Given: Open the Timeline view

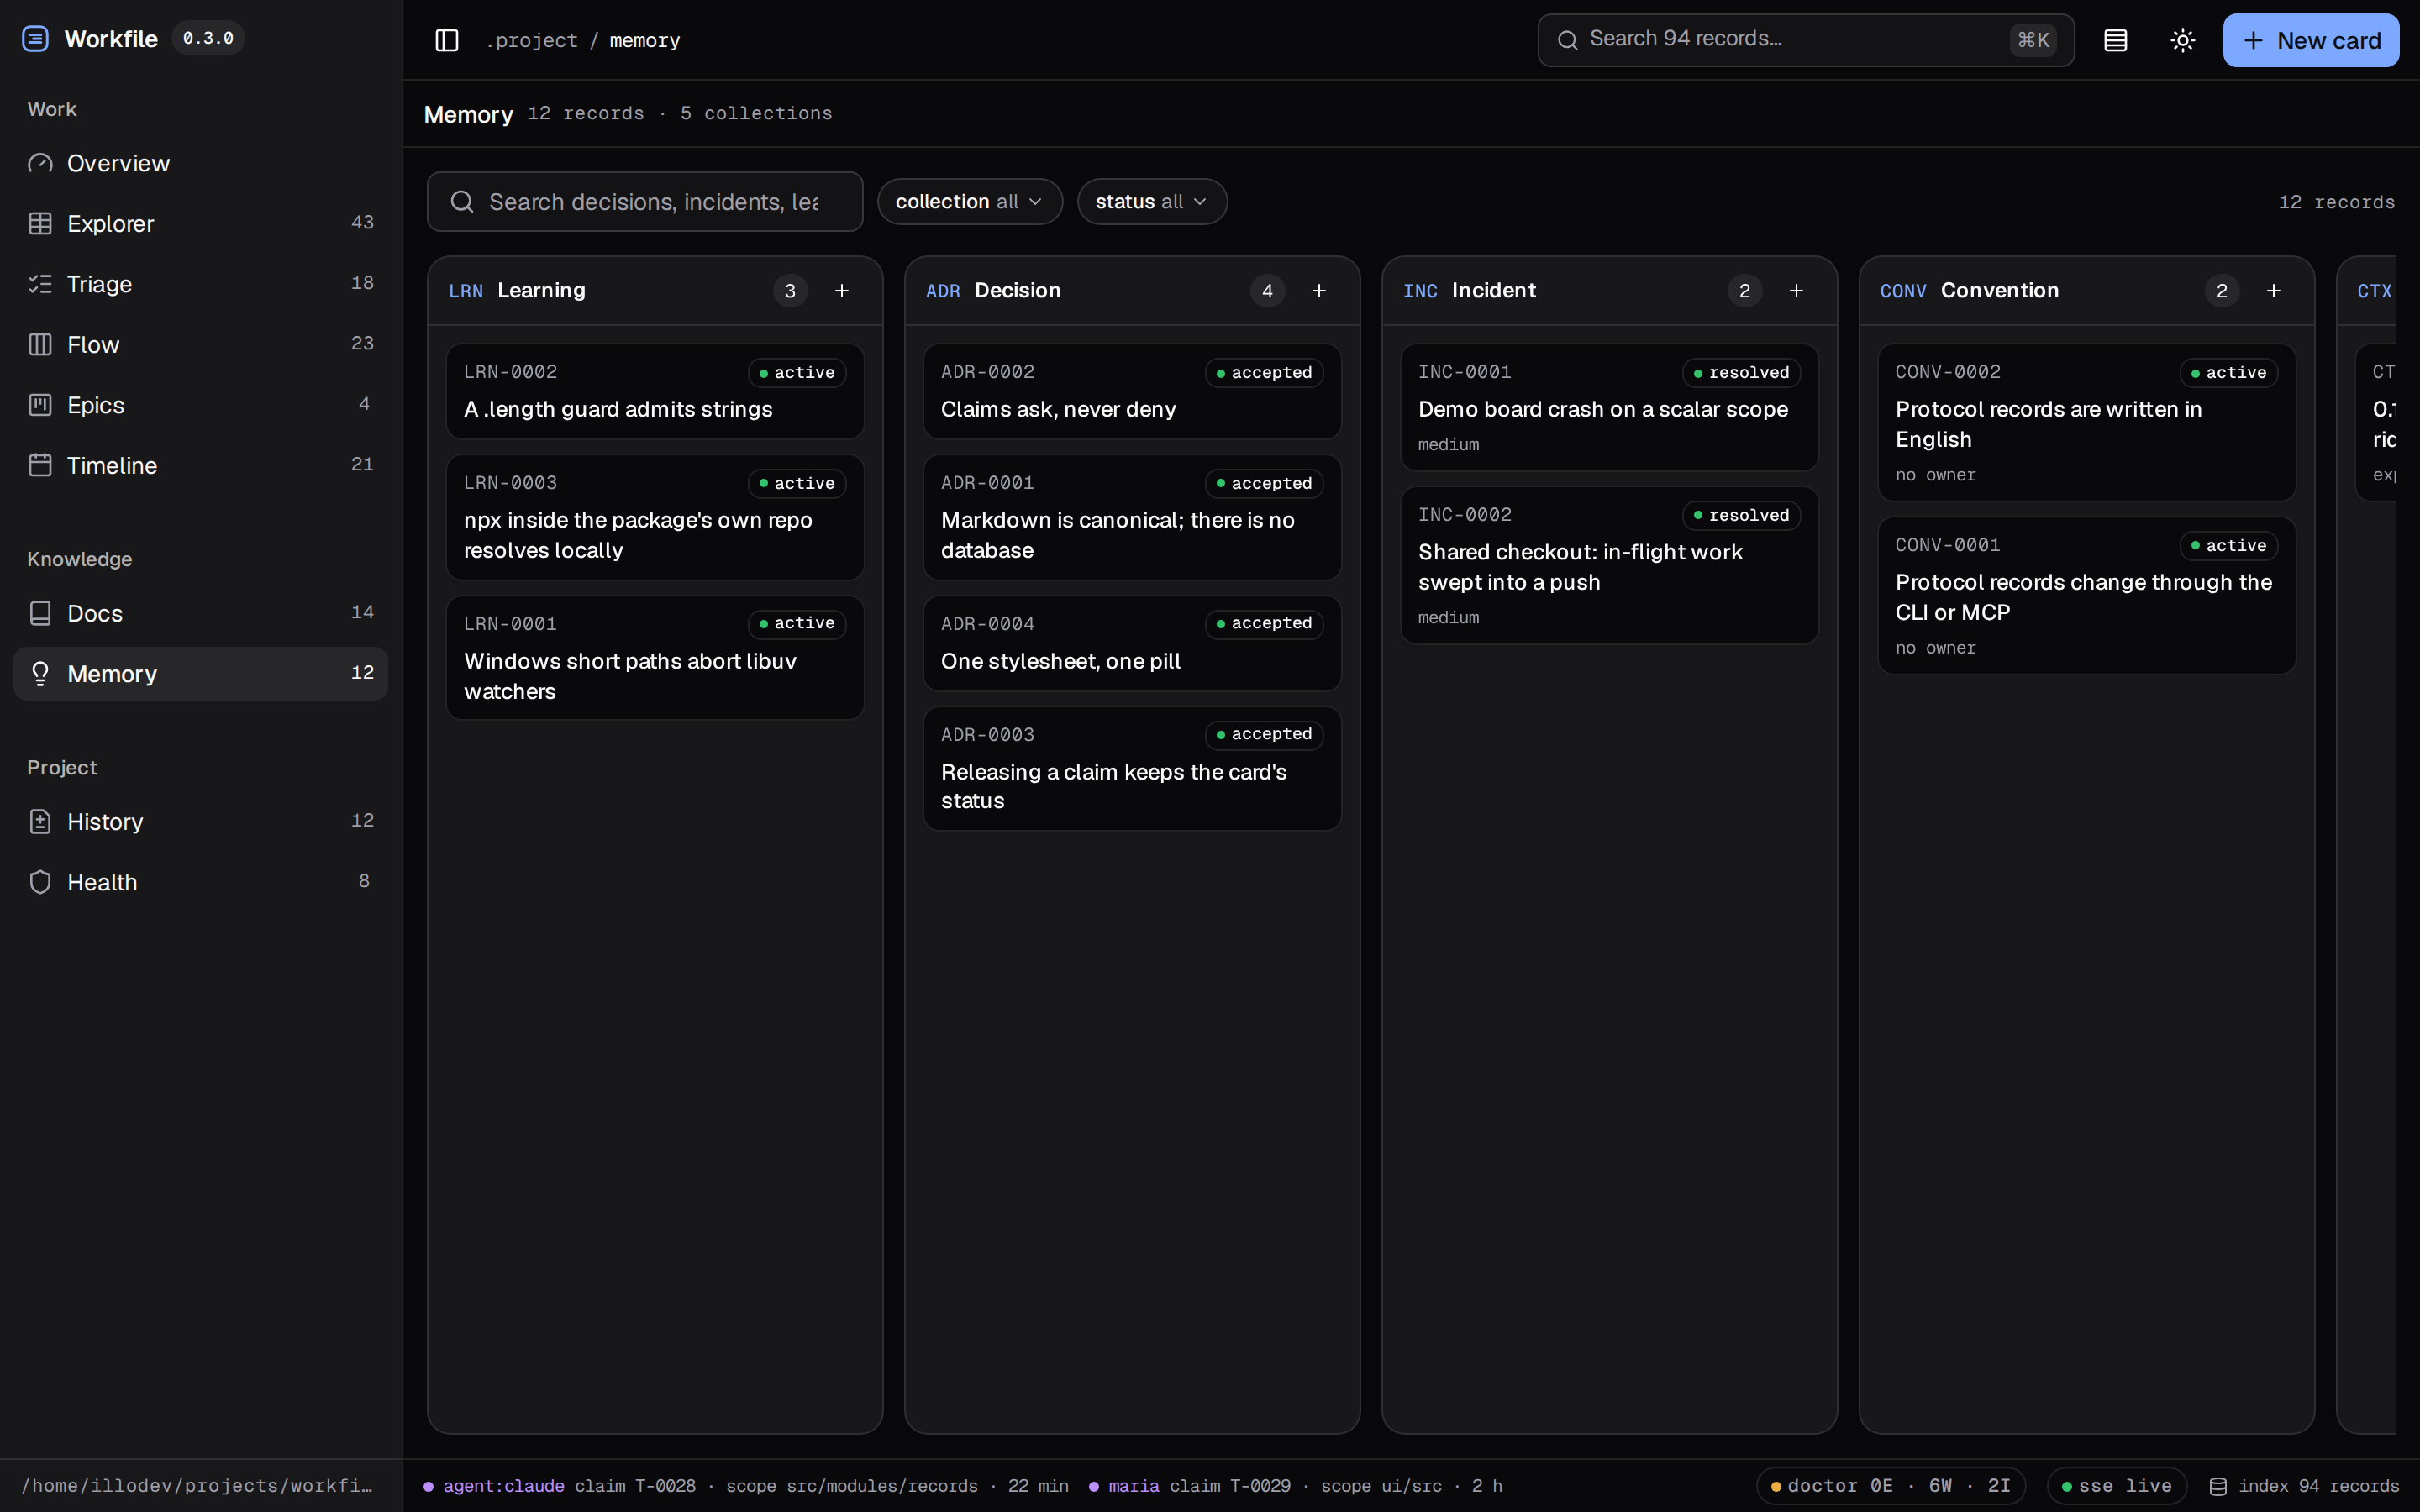Looking at the screenshot, I should 200,465.
